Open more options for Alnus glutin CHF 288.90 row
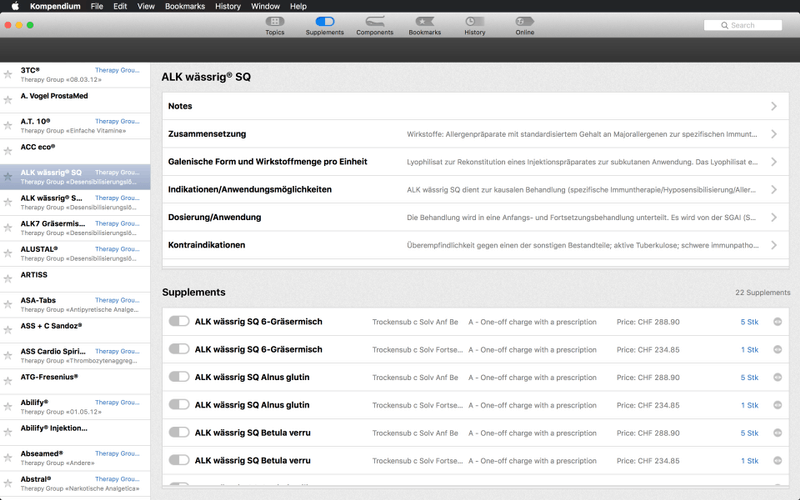Image resolution: width=800 pixels, height=500 pixels. pos(778,377)
